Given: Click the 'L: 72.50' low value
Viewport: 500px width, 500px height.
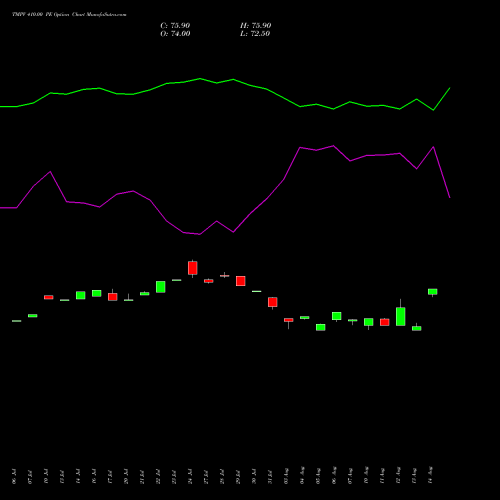Looking at the screenshot, I should (x=255, y=34).
